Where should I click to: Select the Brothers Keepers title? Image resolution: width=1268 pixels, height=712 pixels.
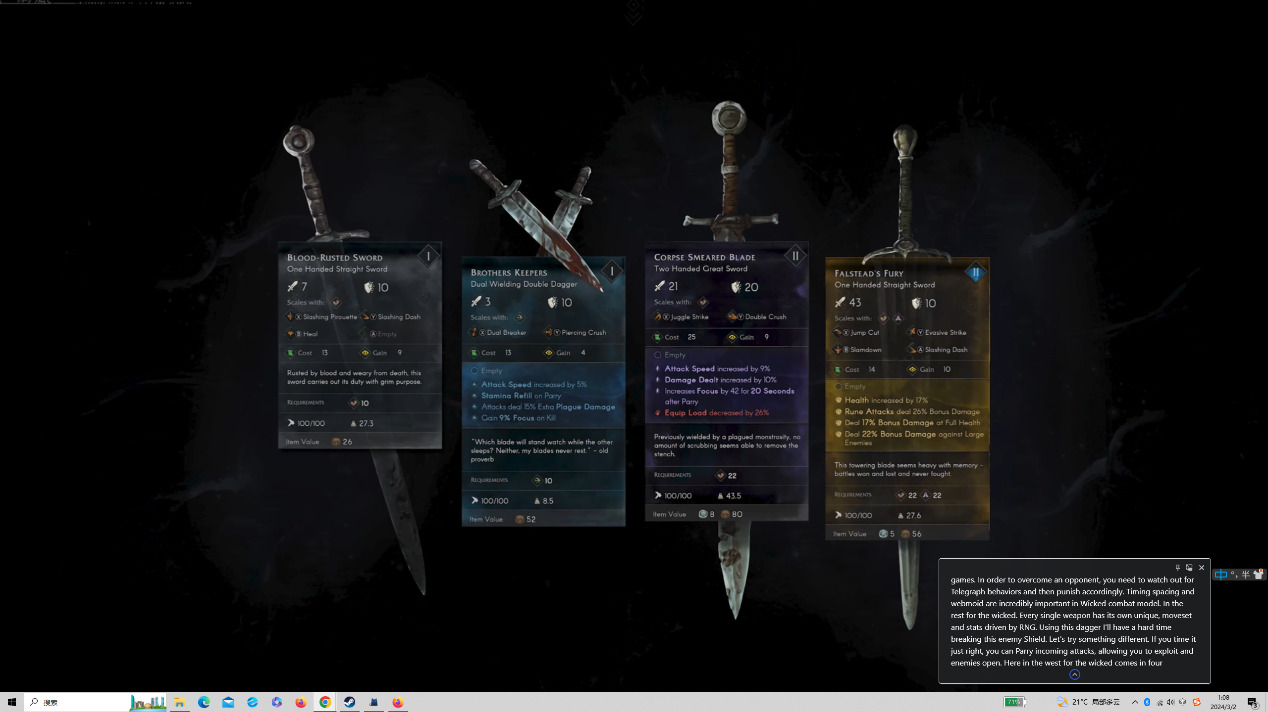point(511,273)
